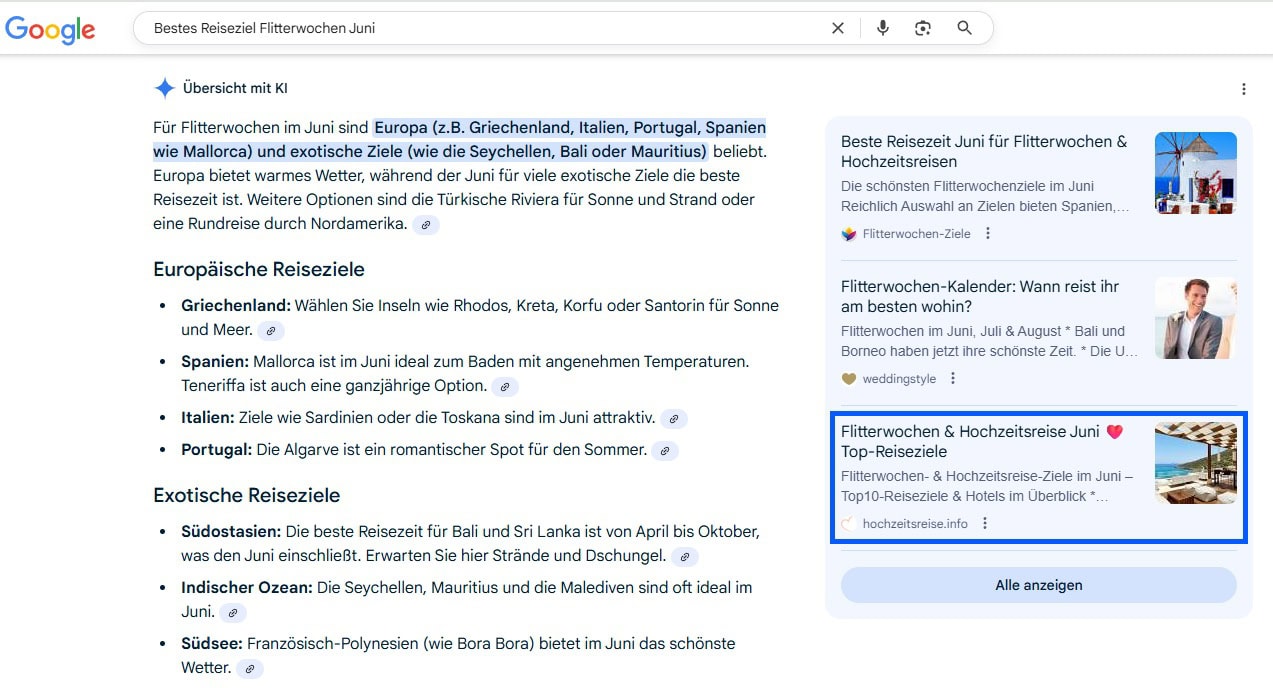This screenshot has width=1273, height=688.
Task: Open the three-dot menu beside weddingstyle
Action: [x=952, y=379]
